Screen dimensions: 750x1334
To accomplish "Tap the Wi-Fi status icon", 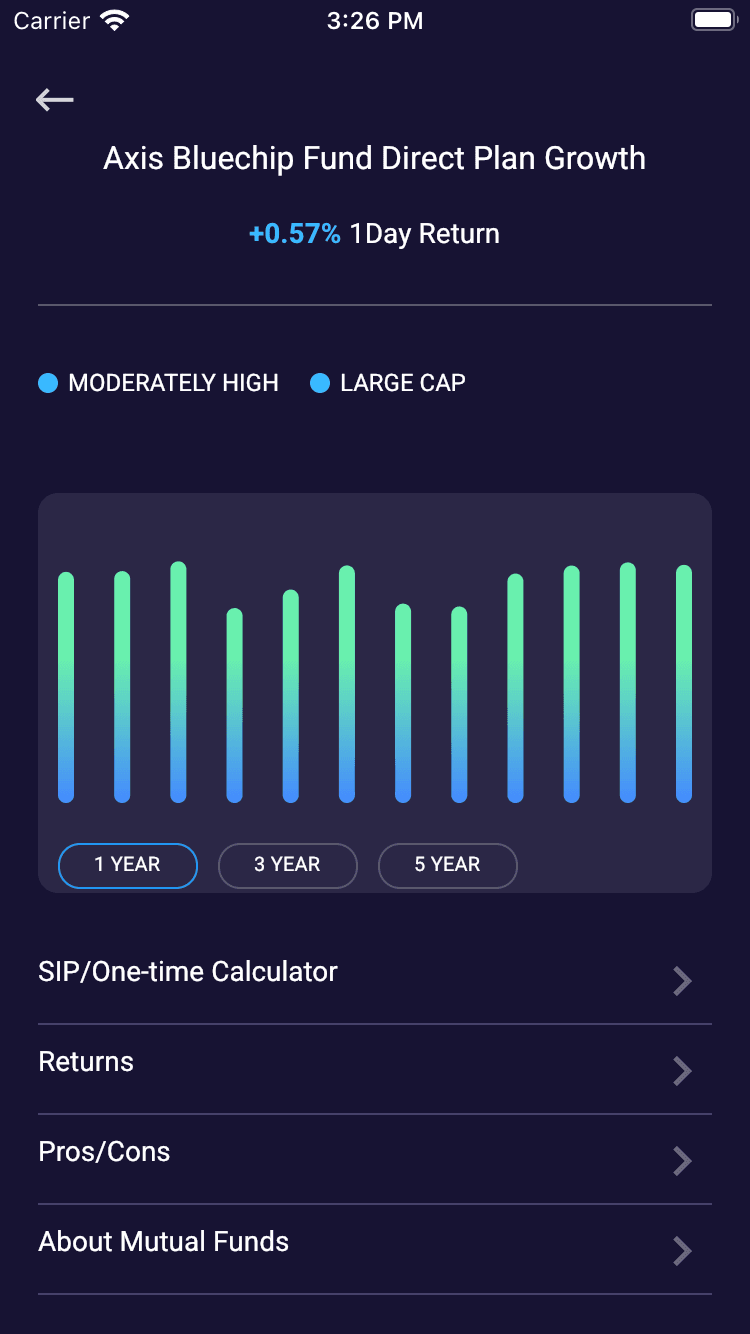I will click(115, 21).
